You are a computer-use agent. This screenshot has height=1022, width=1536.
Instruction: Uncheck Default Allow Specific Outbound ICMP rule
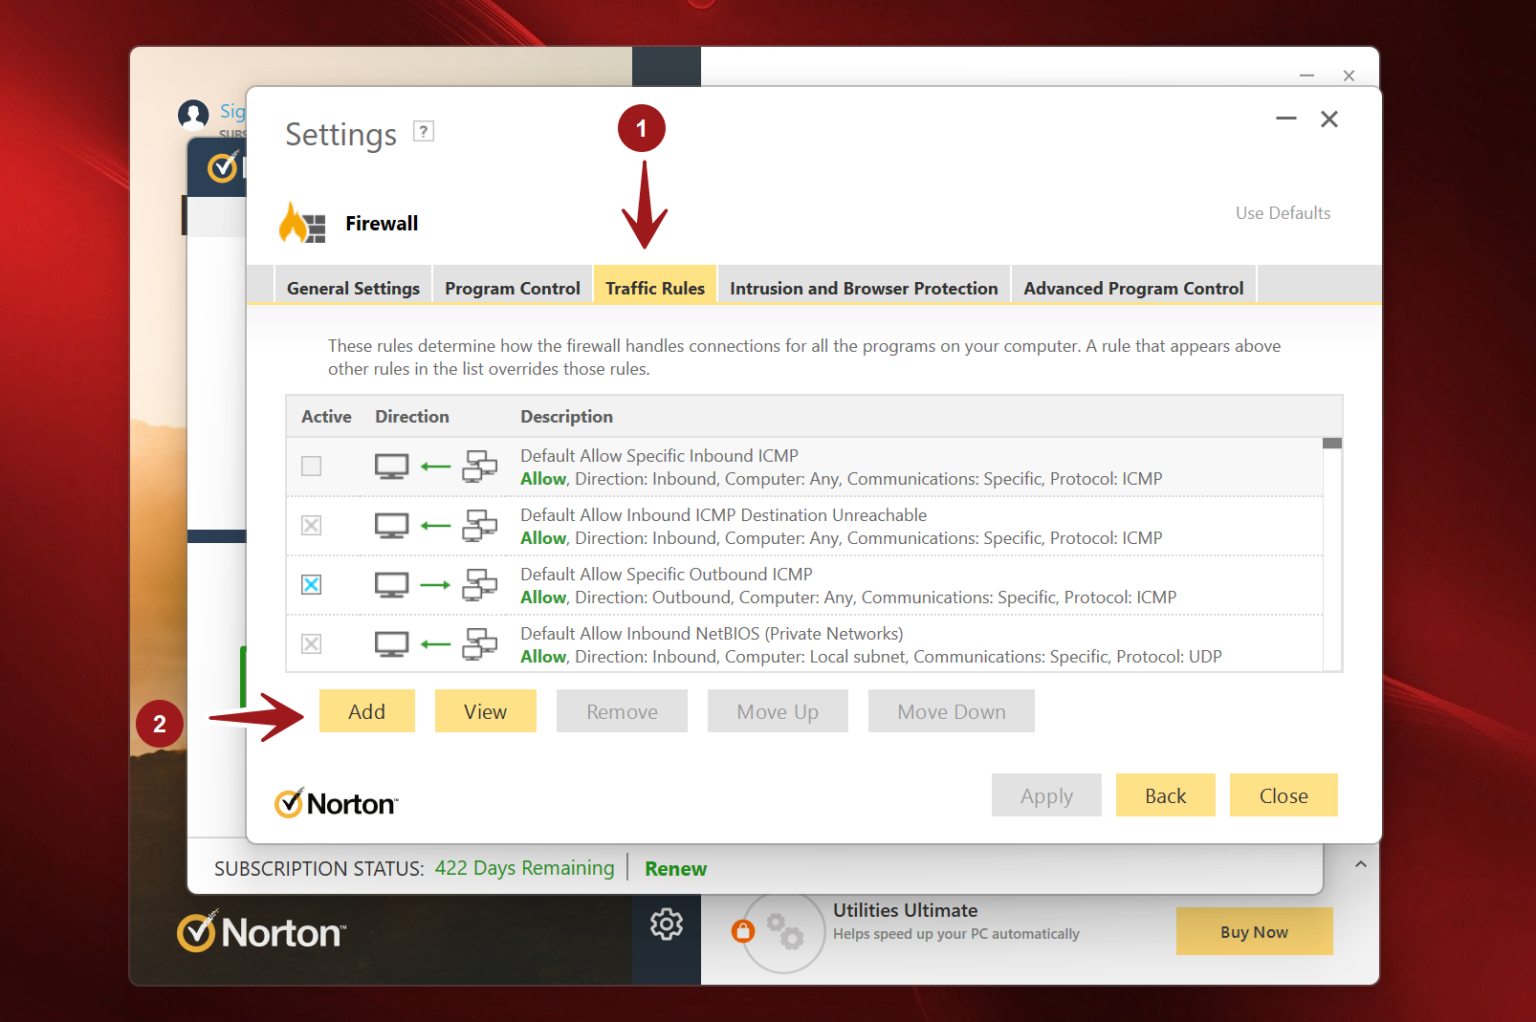(x=312, y=585)
